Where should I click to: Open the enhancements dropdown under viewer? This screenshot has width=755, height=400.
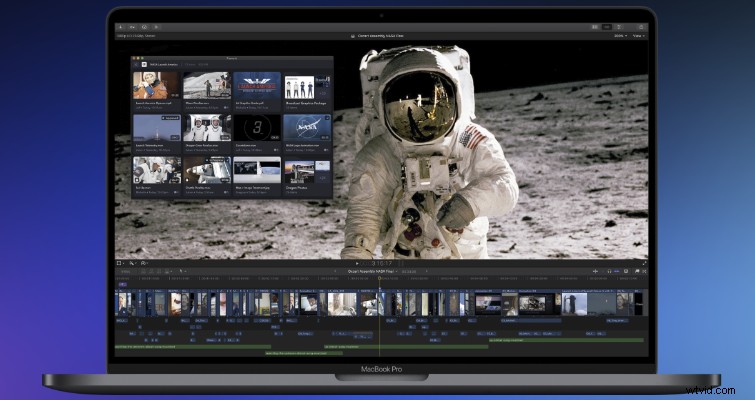pyautogui.click(x=144, y=263)
